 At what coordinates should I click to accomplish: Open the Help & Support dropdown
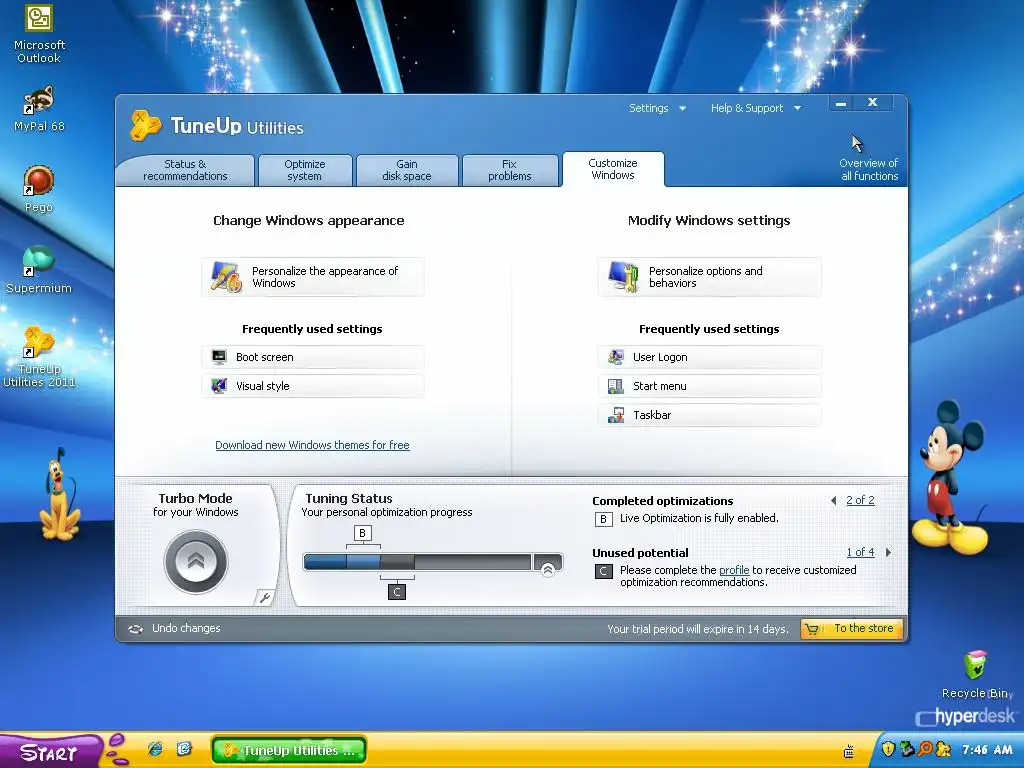pyautogui.click(x=756, y=108)
